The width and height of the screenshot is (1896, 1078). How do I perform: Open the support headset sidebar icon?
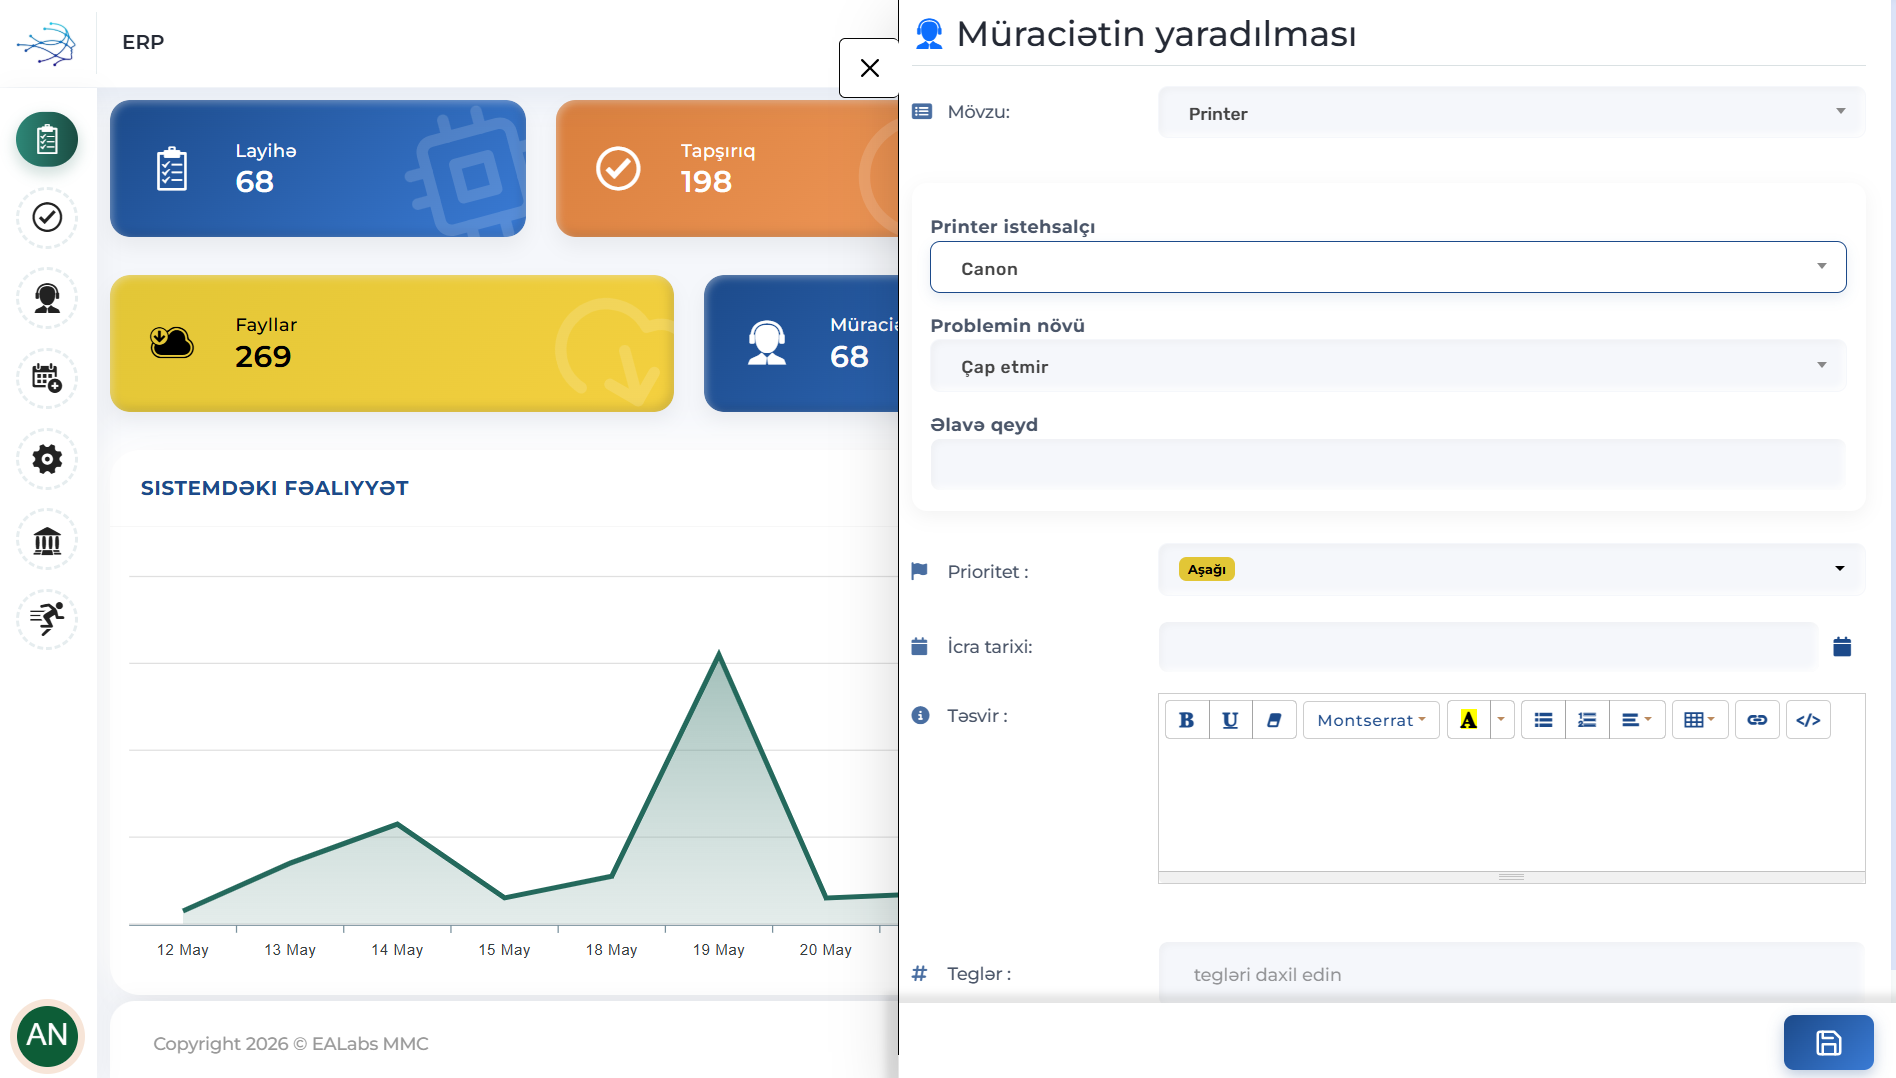[x=47, y=298]
